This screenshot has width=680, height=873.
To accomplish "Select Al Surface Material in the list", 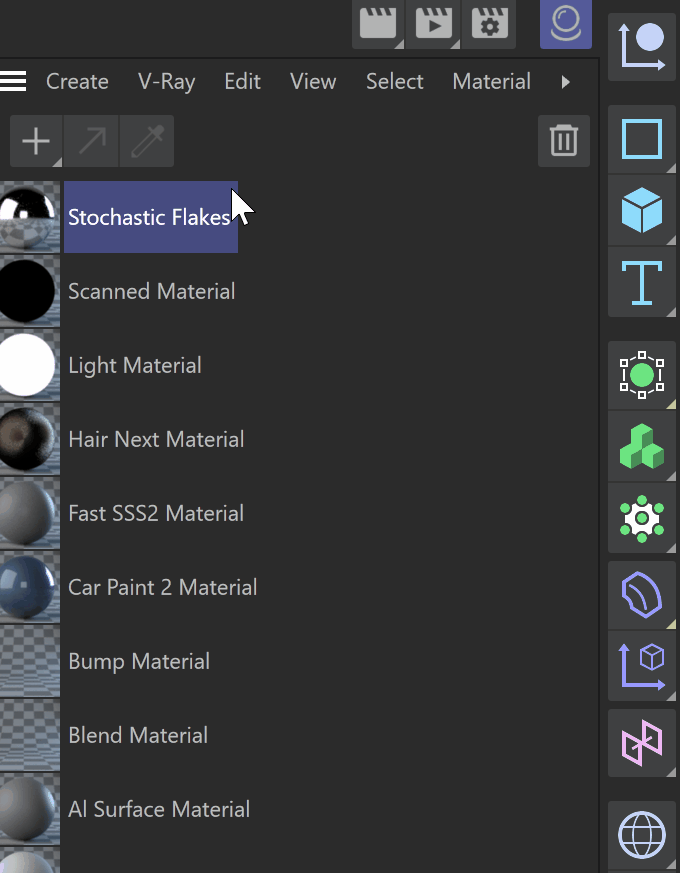I will point(159,810).
